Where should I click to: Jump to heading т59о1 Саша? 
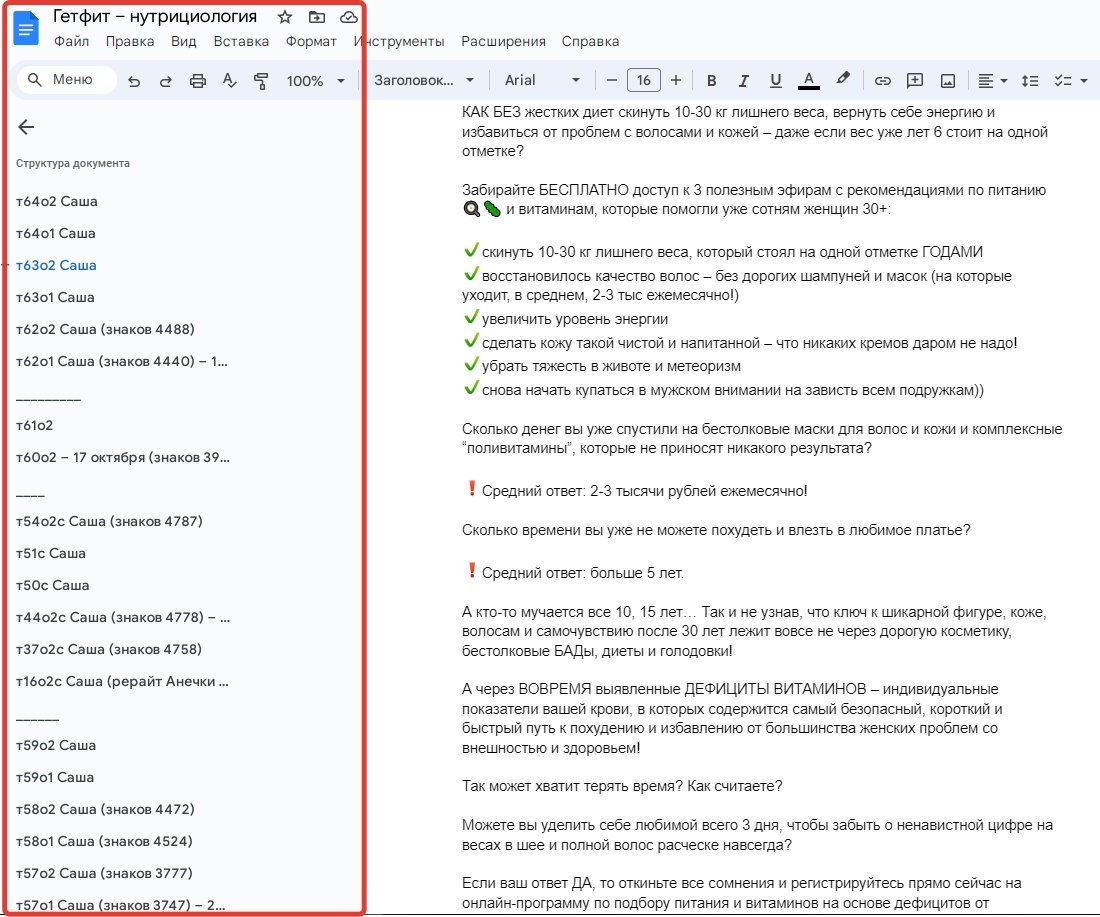55,777
